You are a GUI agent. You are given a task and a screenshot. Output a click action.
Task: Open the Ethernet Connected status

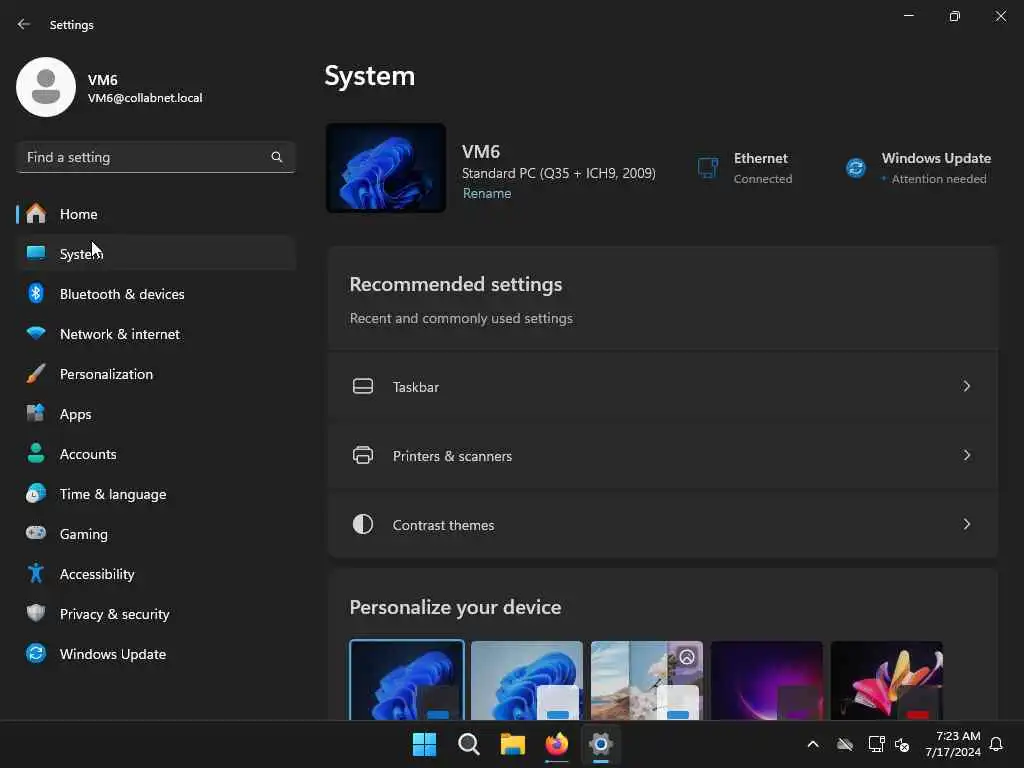coord(744,168)
